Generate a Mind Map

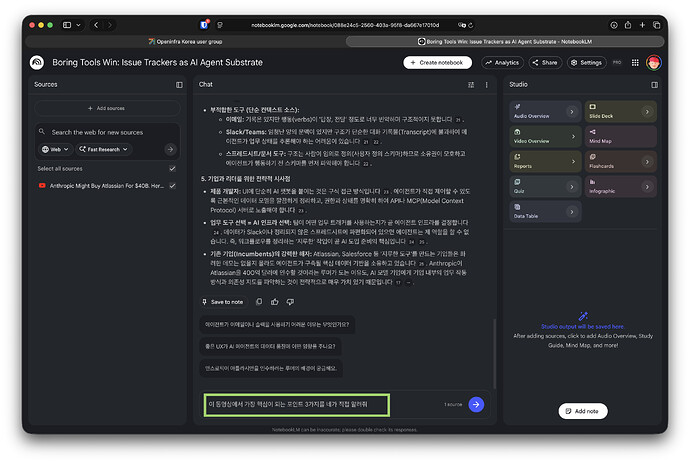(620, 136)
